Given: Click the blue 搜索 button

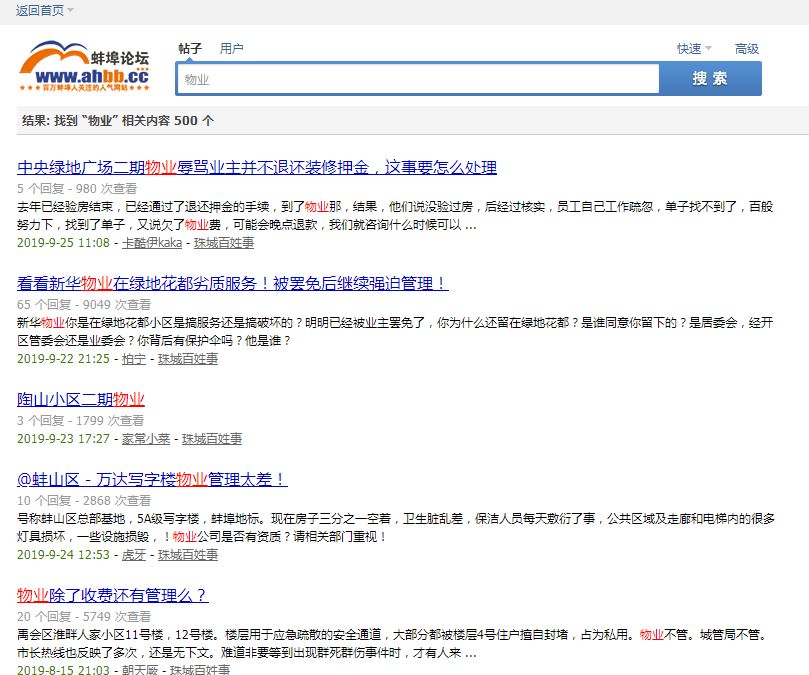Looking at the screenshot, I should click(x=710, y=78).
